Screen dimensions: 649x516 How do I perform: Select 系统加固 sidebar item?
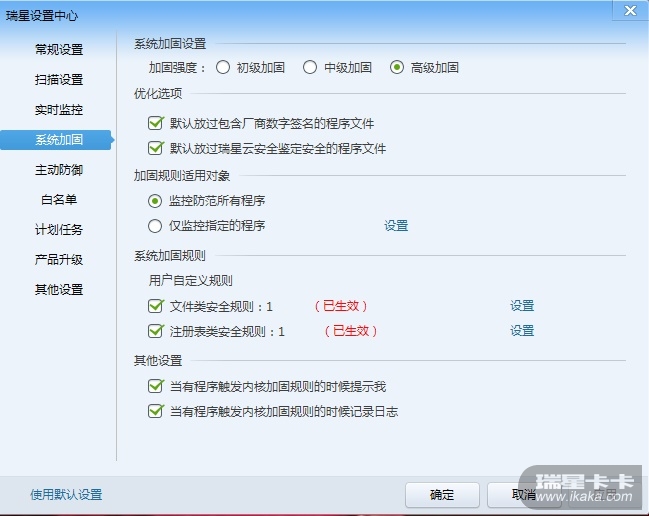[x=57, y=140]
